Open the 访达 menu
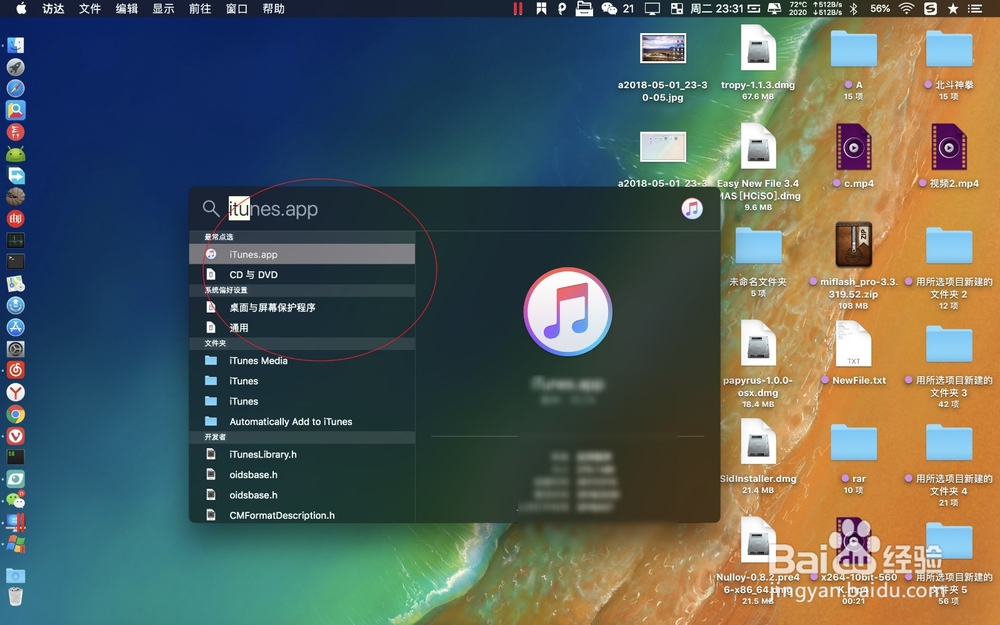Image resolution: width=1000 pixels, height=625 pixels. (x=53, y=8)
